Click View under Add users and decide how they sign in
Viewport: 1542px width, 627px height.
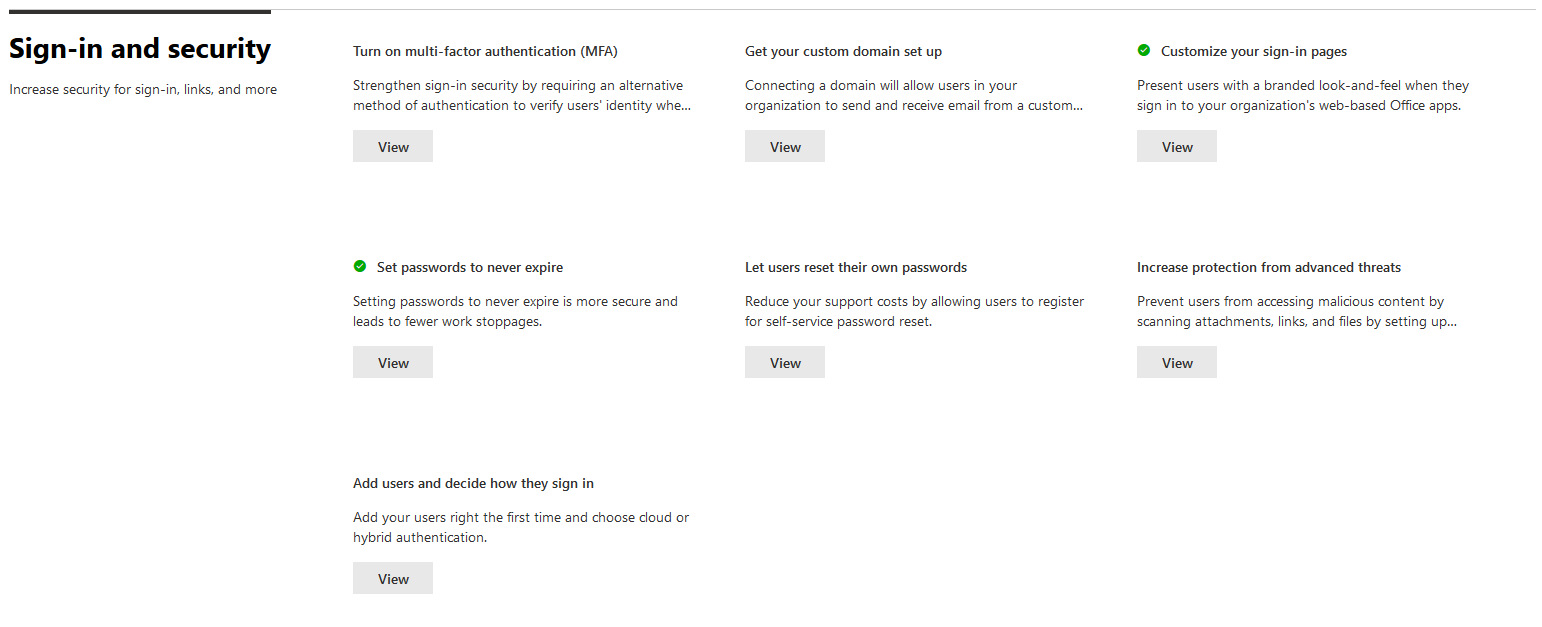393,578
